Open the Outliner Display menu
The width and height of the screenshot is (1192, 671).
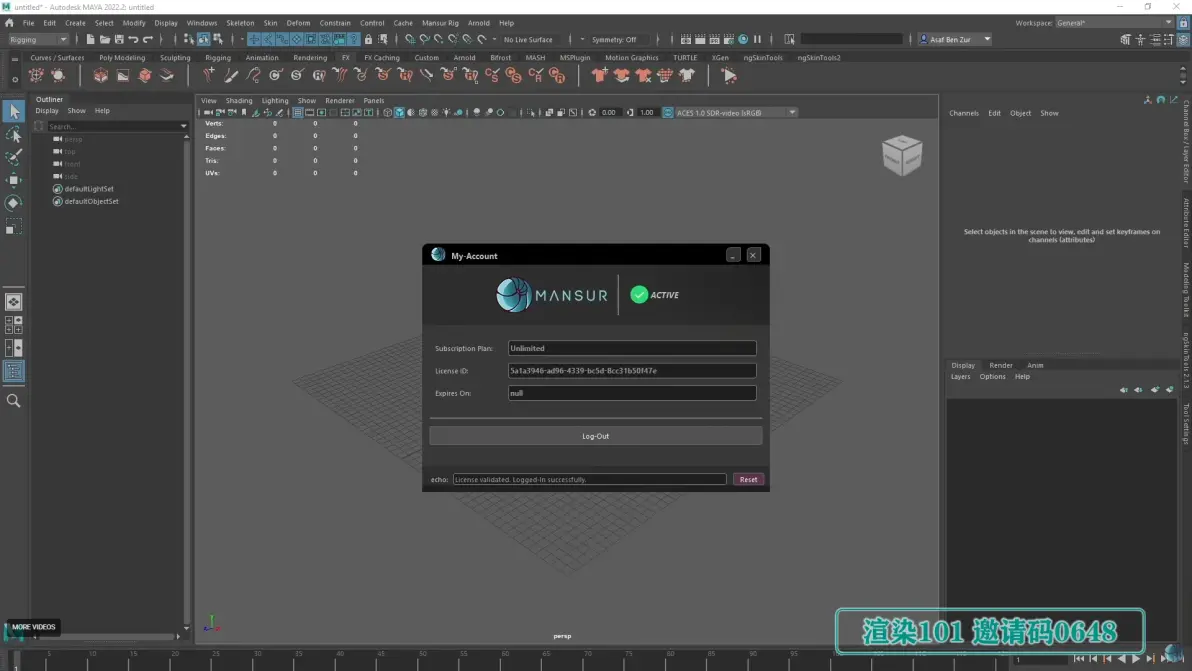[x=46, y=111]
